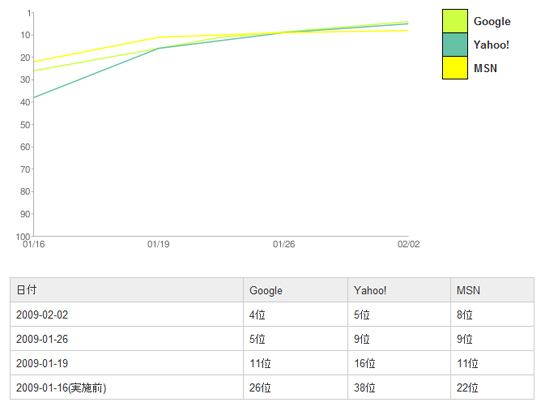This screenshot has width=545, height=411.
Task: Click the Google legend label
Action: 492,22
